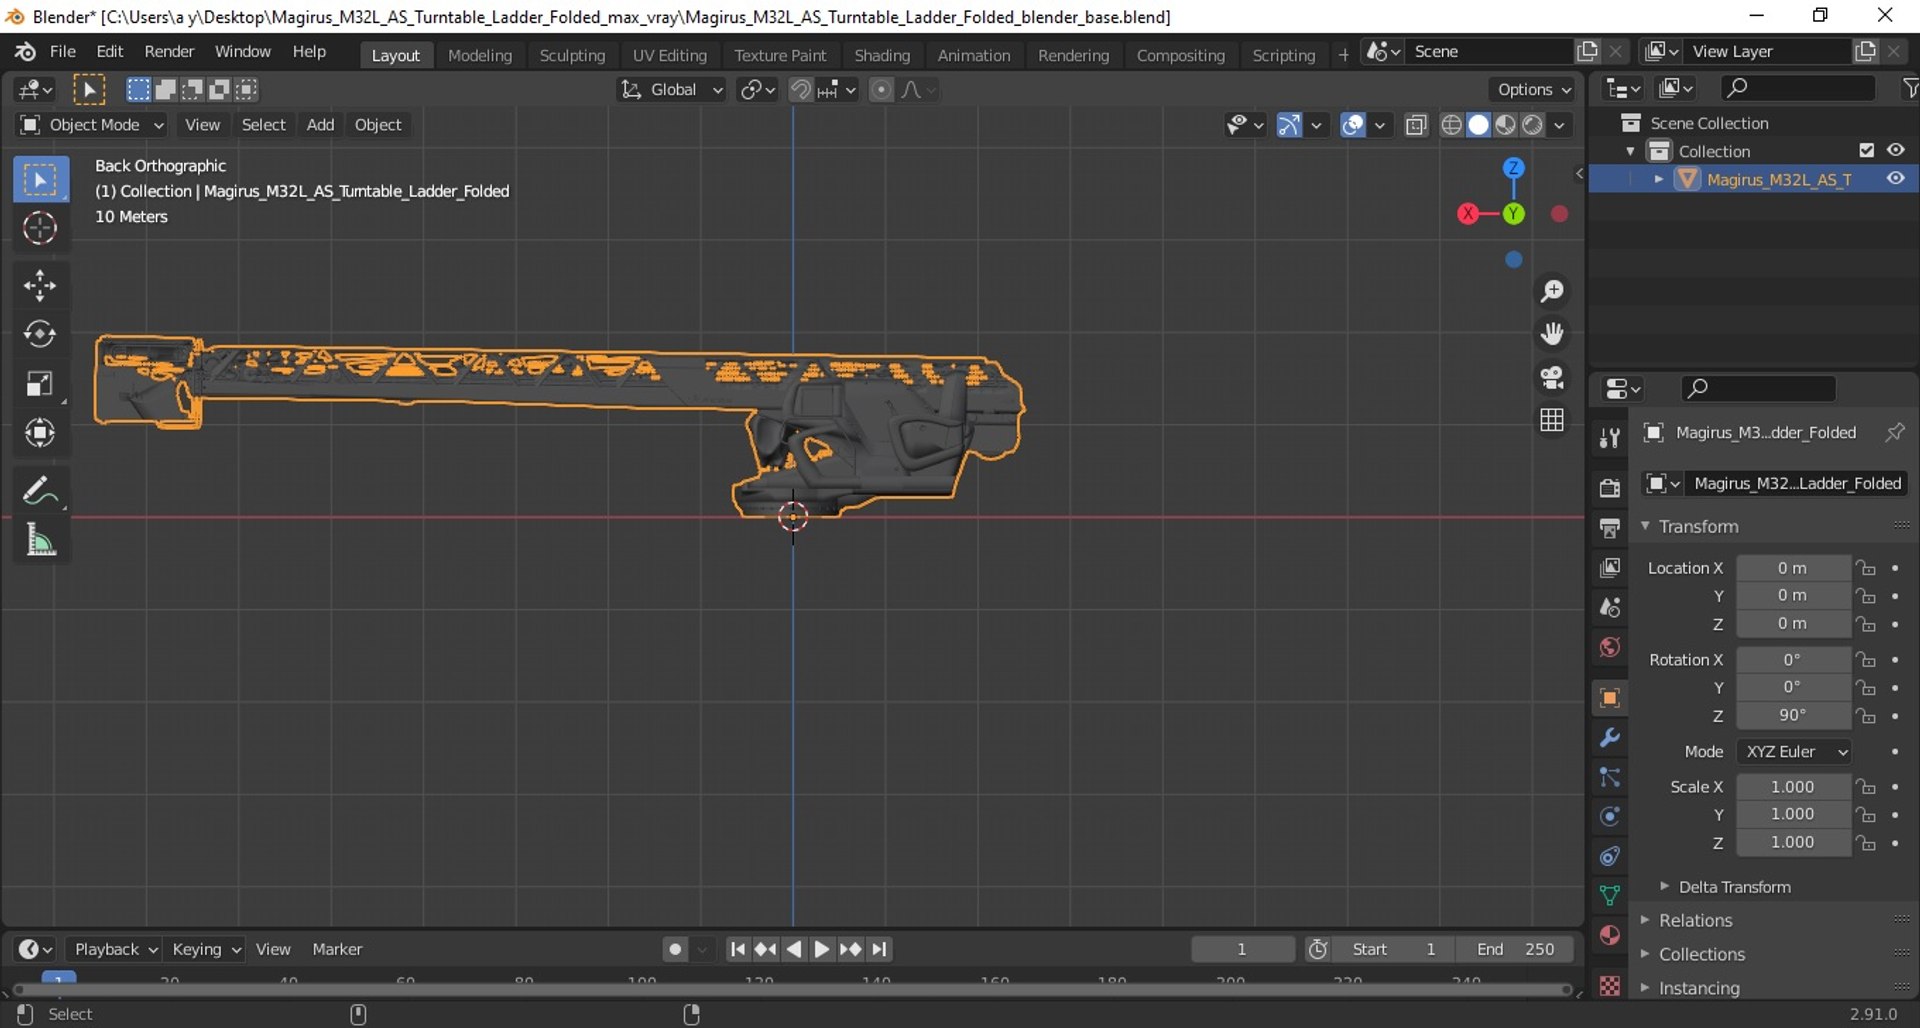Switch perspective/orthographic with the grid icon
Screen dimensions: 1920x1028
[1552, 421]
